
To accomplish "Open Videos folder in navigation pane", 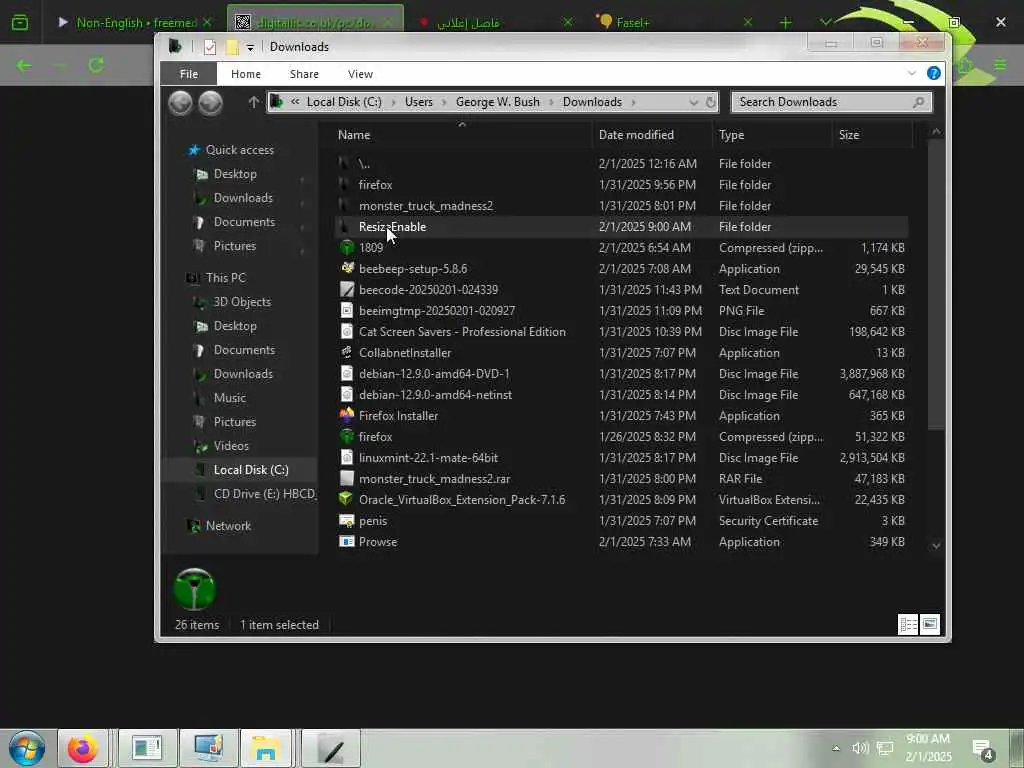I will 231,446.
